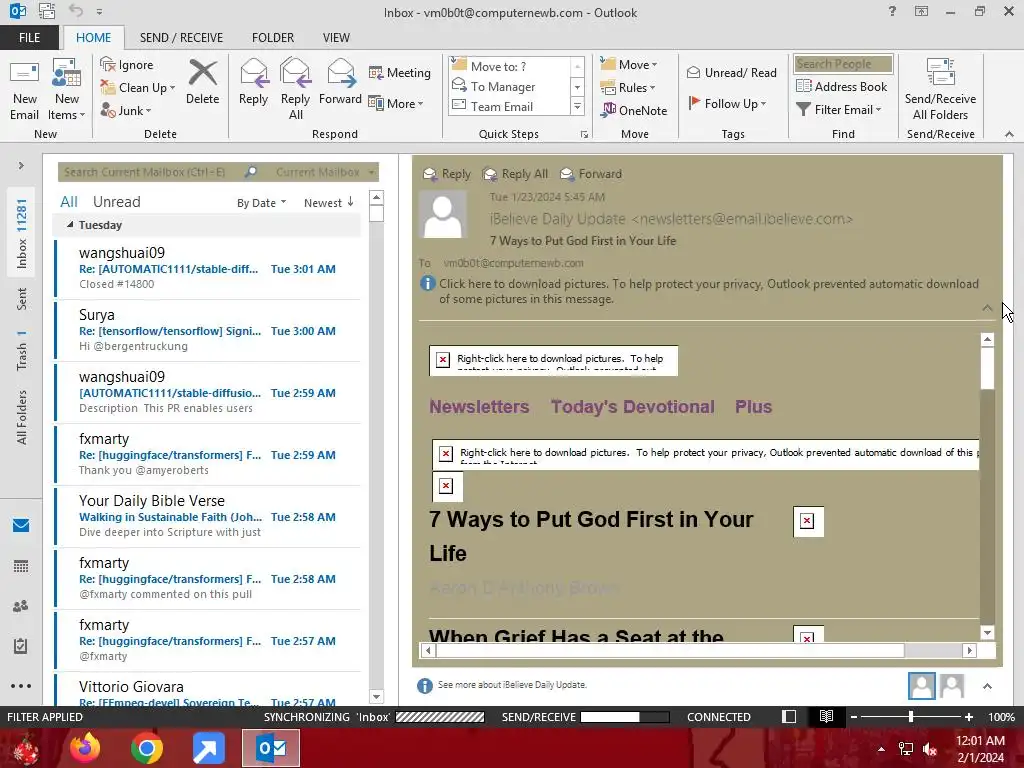
Task: Launch Google Chrome from the taskbar
Action: [x=146, y=748]
